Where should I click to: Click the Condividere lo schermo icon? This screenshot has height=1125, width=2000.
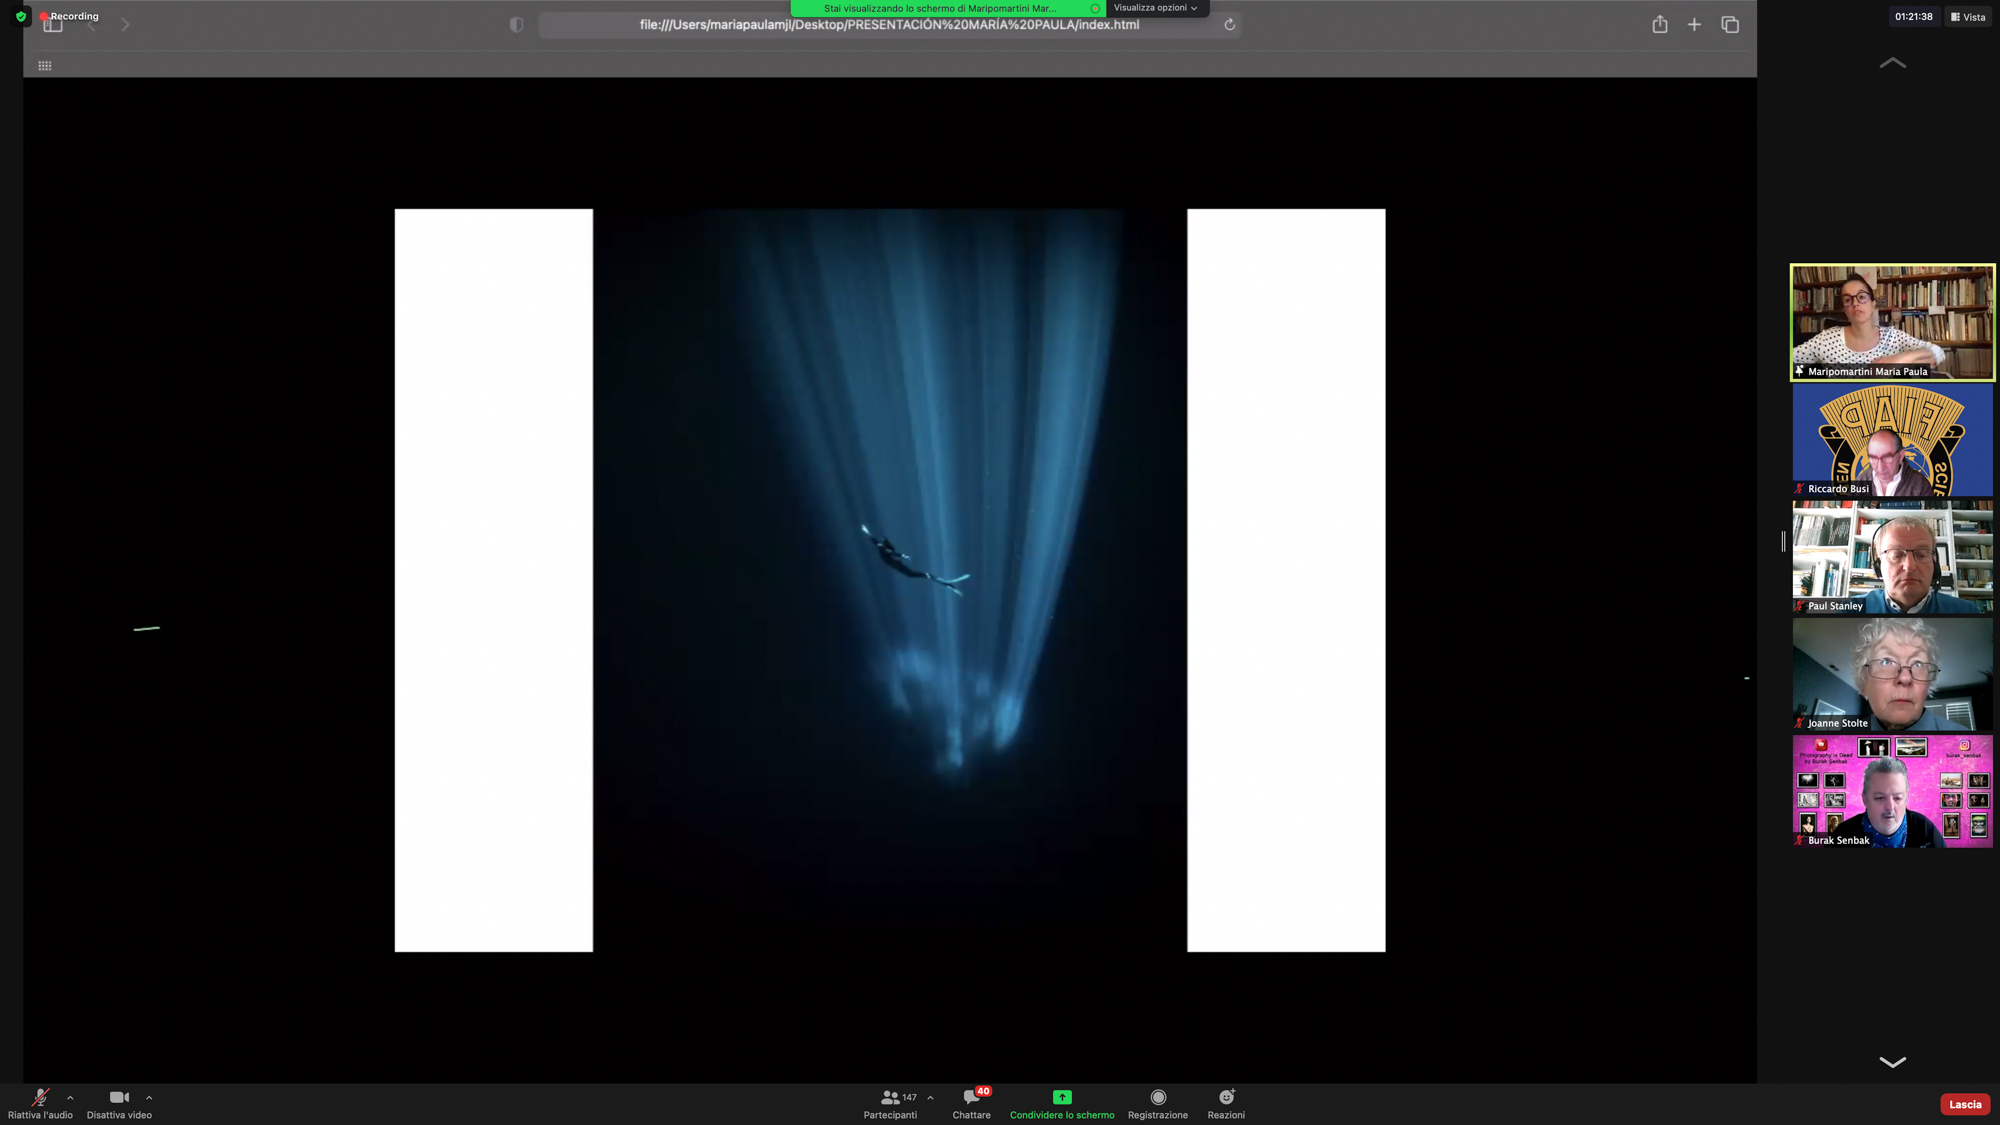coord(1061,1098)
